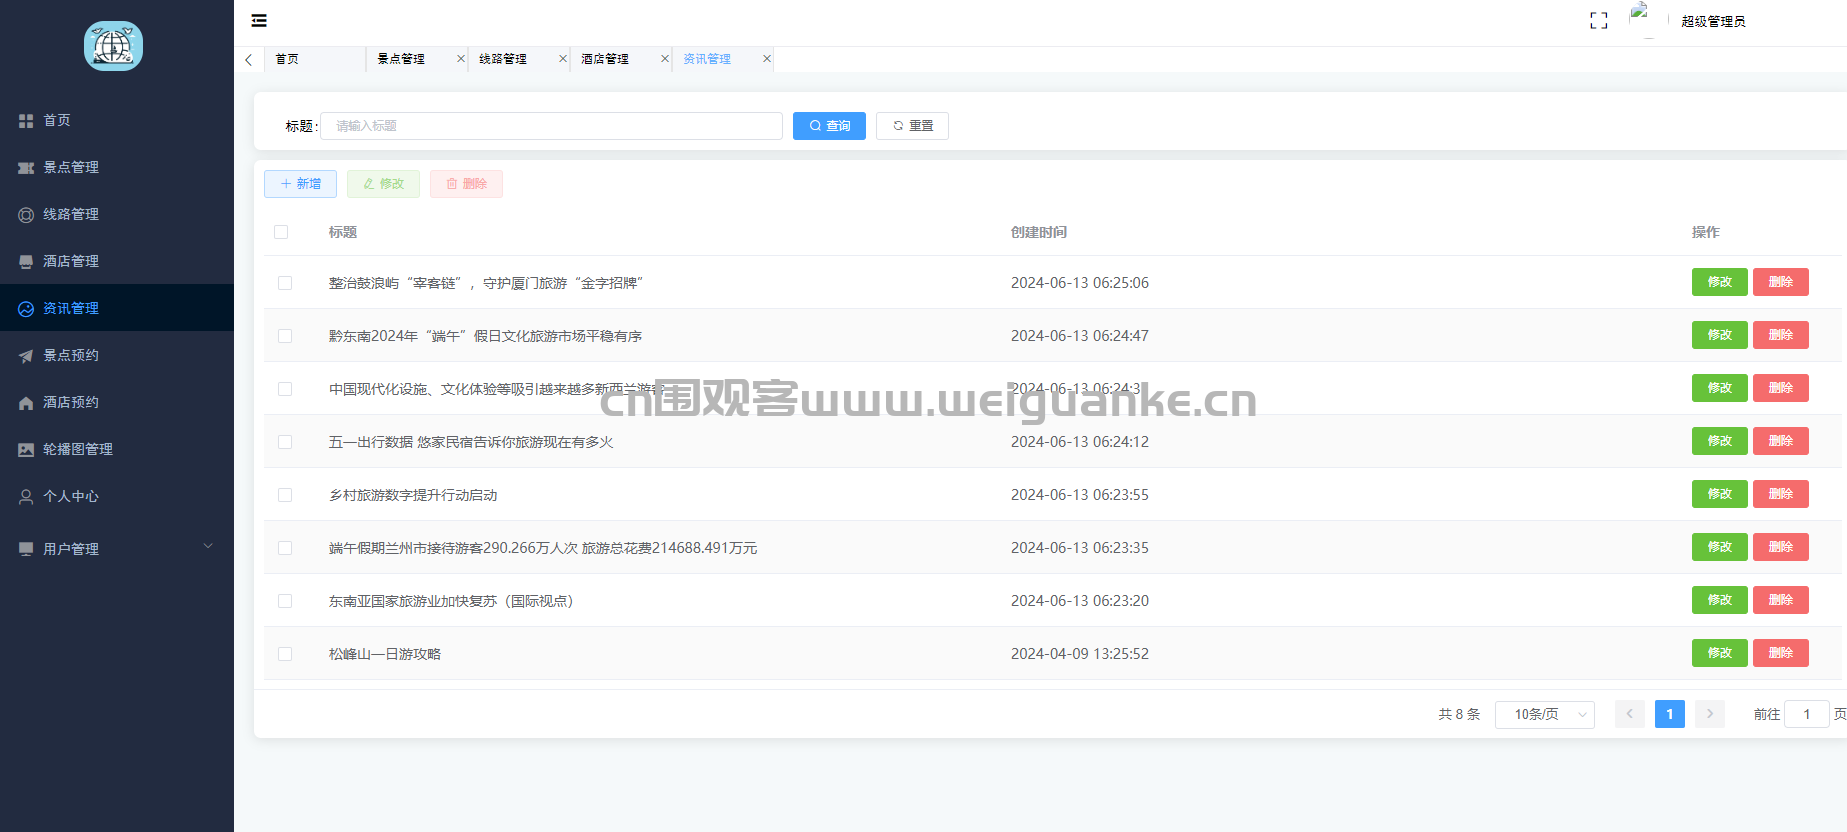Open 酒店预约 from the sidebar

pyautogui.click(x=70, y=402)
